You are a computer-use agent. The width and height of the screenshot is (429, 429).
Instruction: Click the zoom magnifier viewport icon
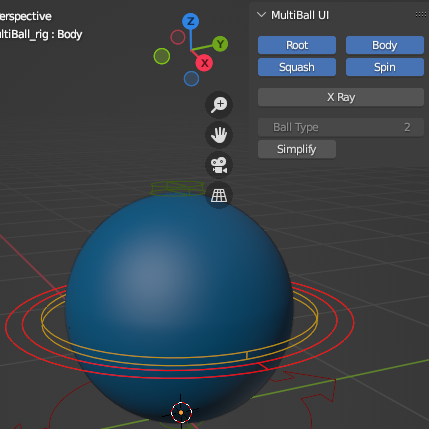219,105
